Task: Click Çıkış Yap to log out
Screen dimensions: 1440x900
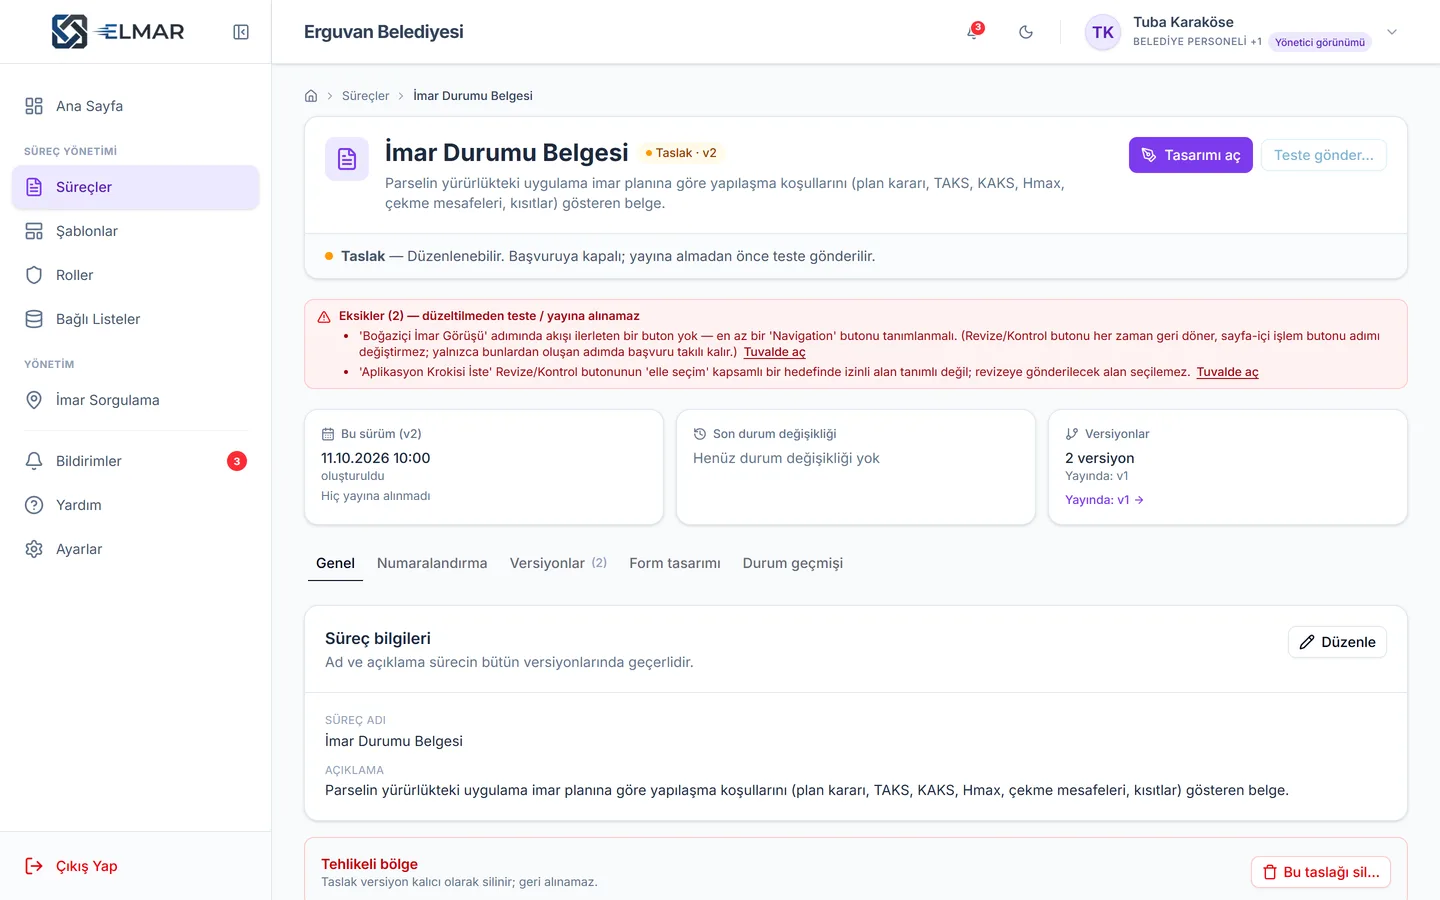Action: tap(71, 866)
